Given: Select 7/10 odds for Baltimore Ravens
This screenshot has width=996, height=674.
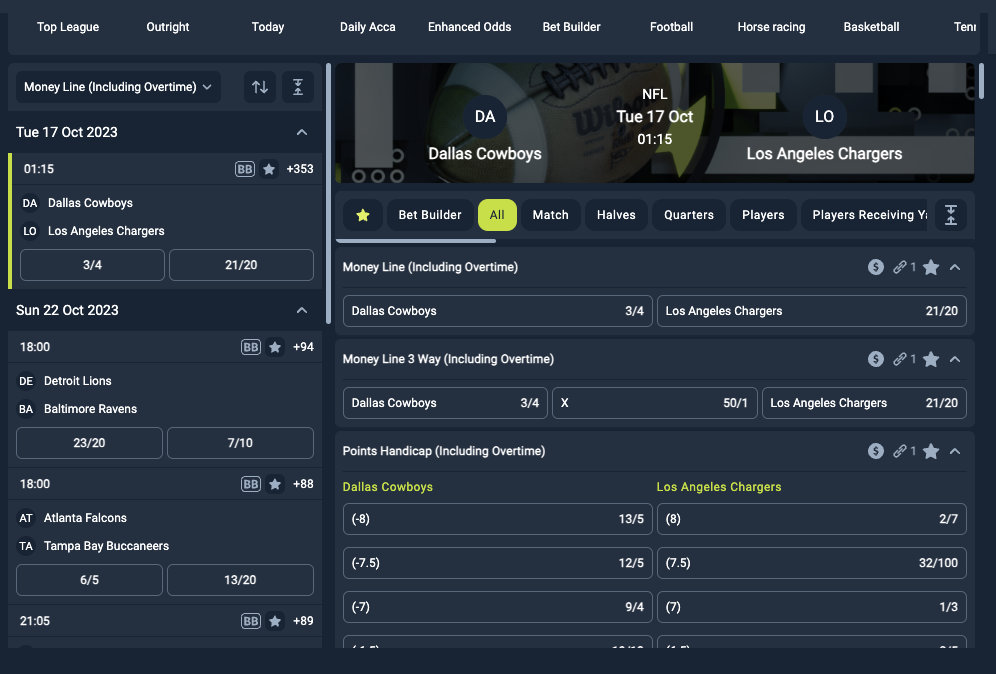Looking at the screenshot, I should 240,443.
